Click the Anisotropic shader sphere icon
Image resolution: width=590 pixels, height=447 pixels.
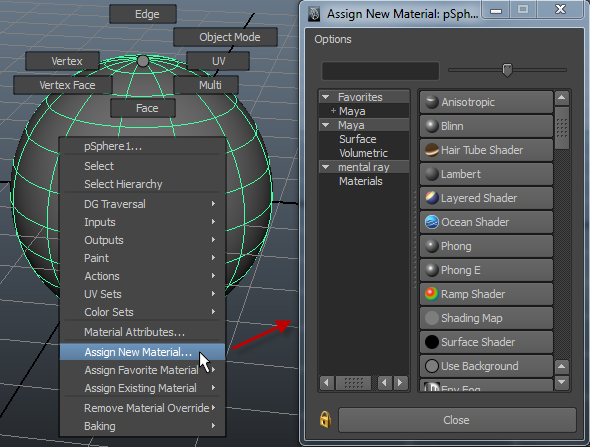(x=432, y=102)
